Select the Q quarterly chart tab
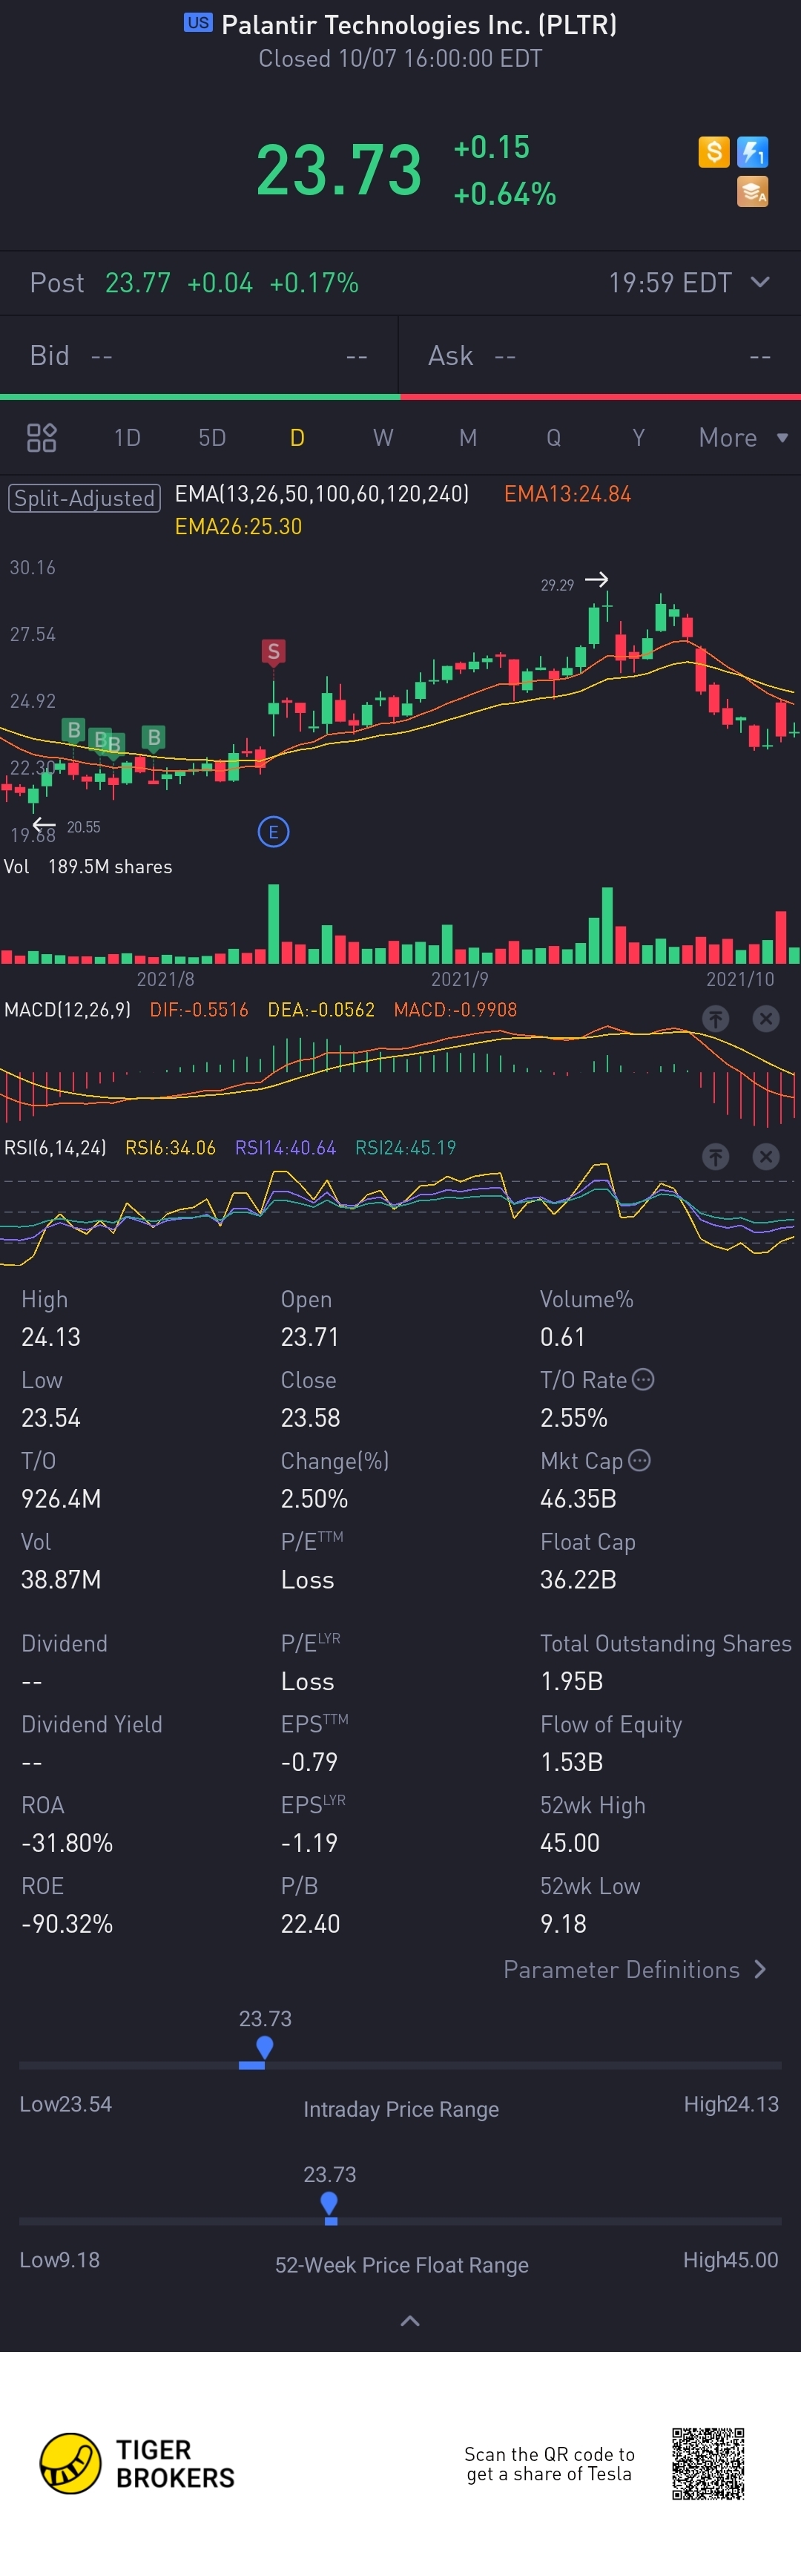This screenshot has width=801, height=2576. 553,437
